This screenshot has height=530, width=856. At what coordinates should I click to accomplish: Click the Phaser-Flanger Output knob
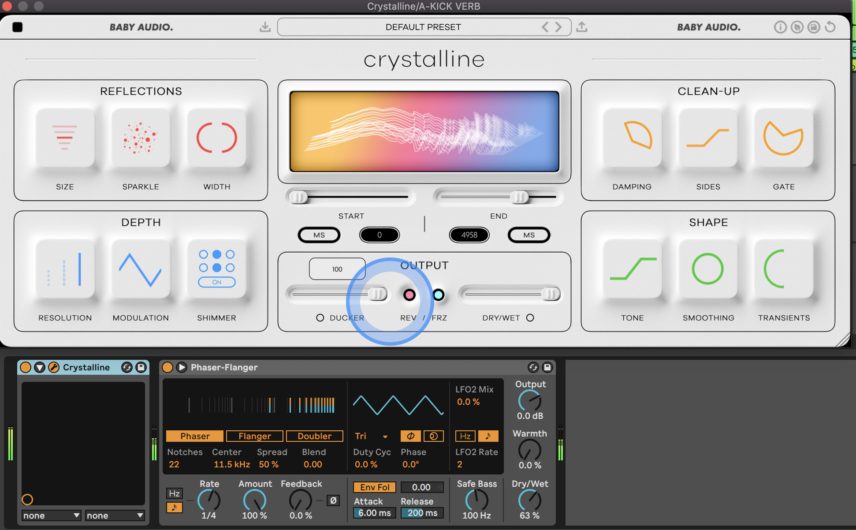tap(529, 401)
